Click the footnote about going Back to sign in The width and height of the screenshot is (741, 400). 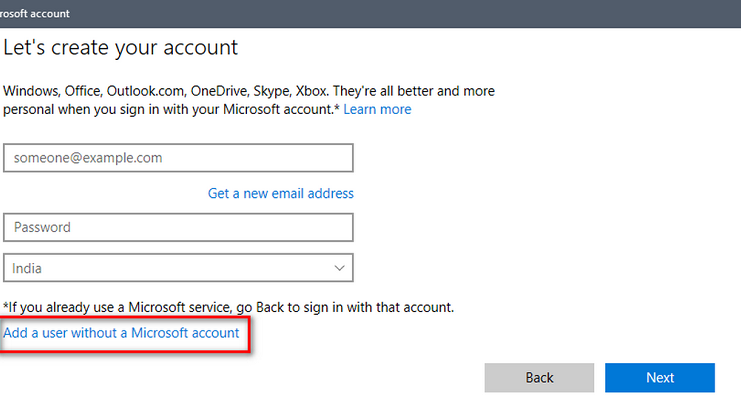(x=229, y=307)
